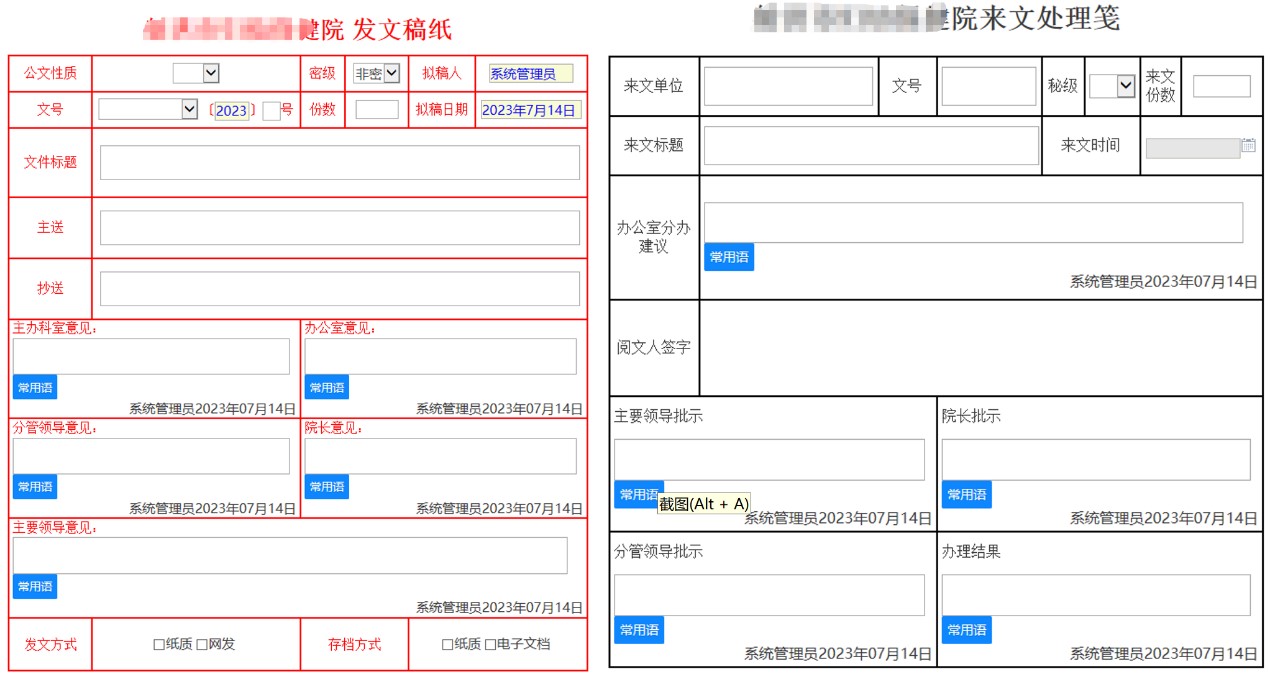
Task: Click 常用语 button under 院长意见
Action: point(327,487)
